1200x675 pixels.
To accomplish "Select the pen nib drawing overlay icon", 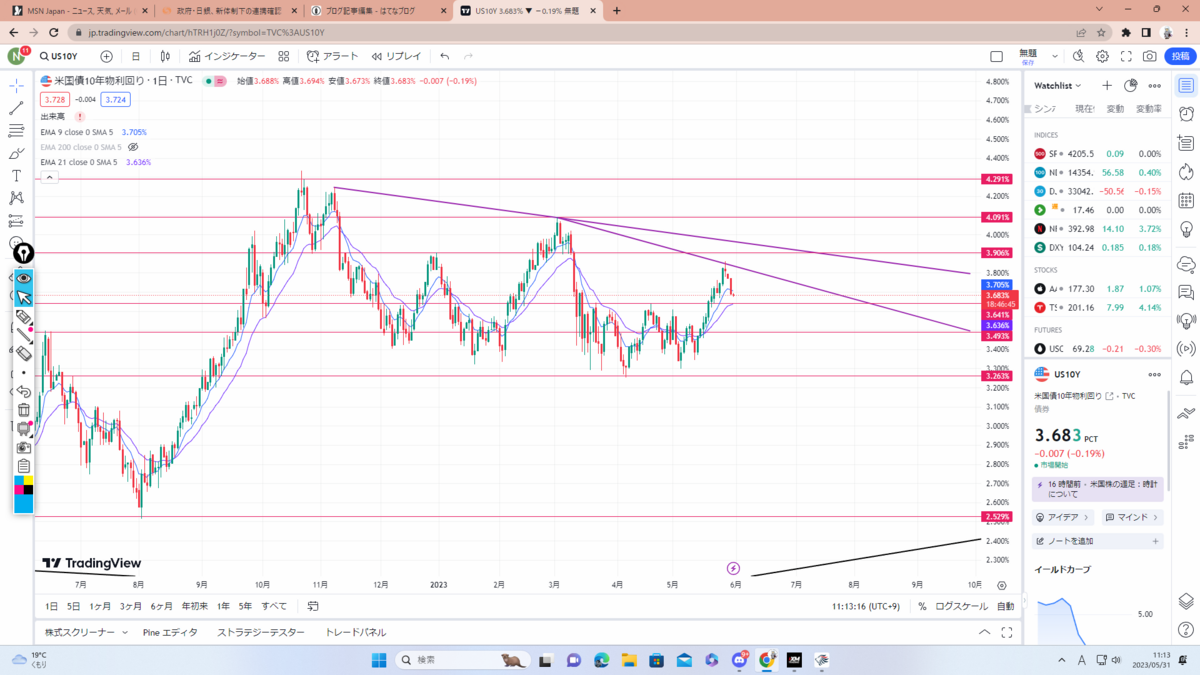I will pos(23,254).
